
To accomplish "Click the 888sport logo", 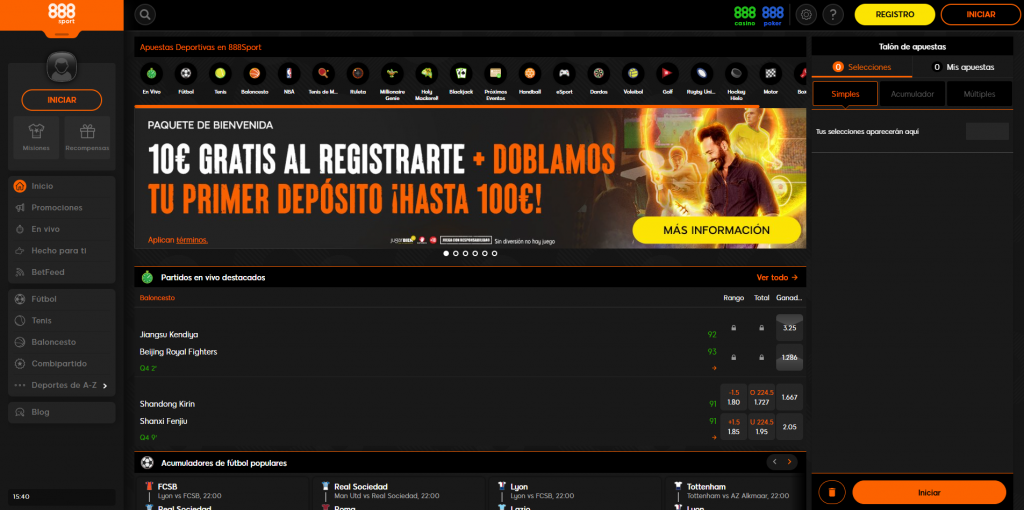I will [61, 14].
